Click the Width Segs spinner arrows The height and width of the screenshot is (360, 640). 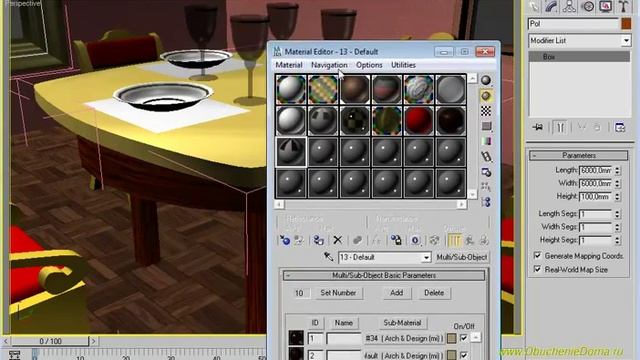click(617, 227)
